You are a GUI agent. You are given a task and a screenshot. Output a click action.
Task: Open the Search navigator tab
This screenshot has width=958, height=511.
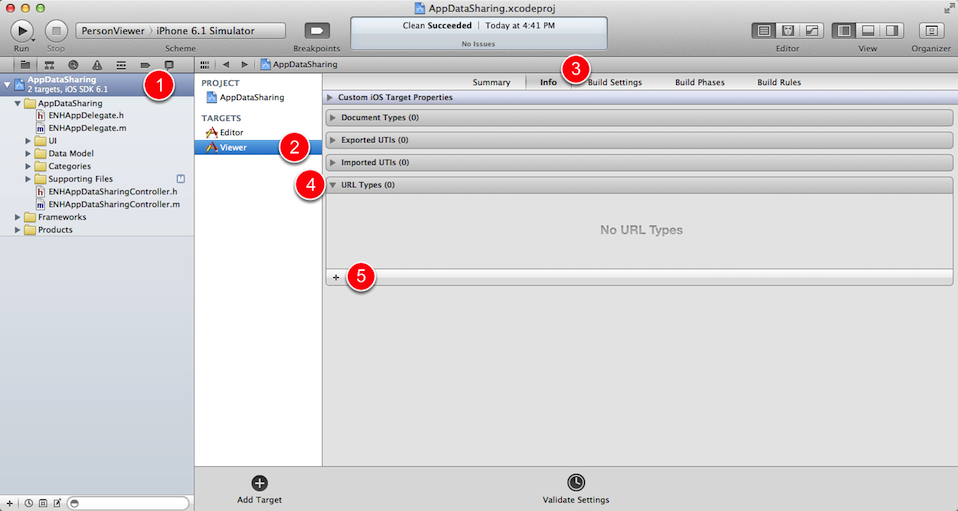(73, 64)
